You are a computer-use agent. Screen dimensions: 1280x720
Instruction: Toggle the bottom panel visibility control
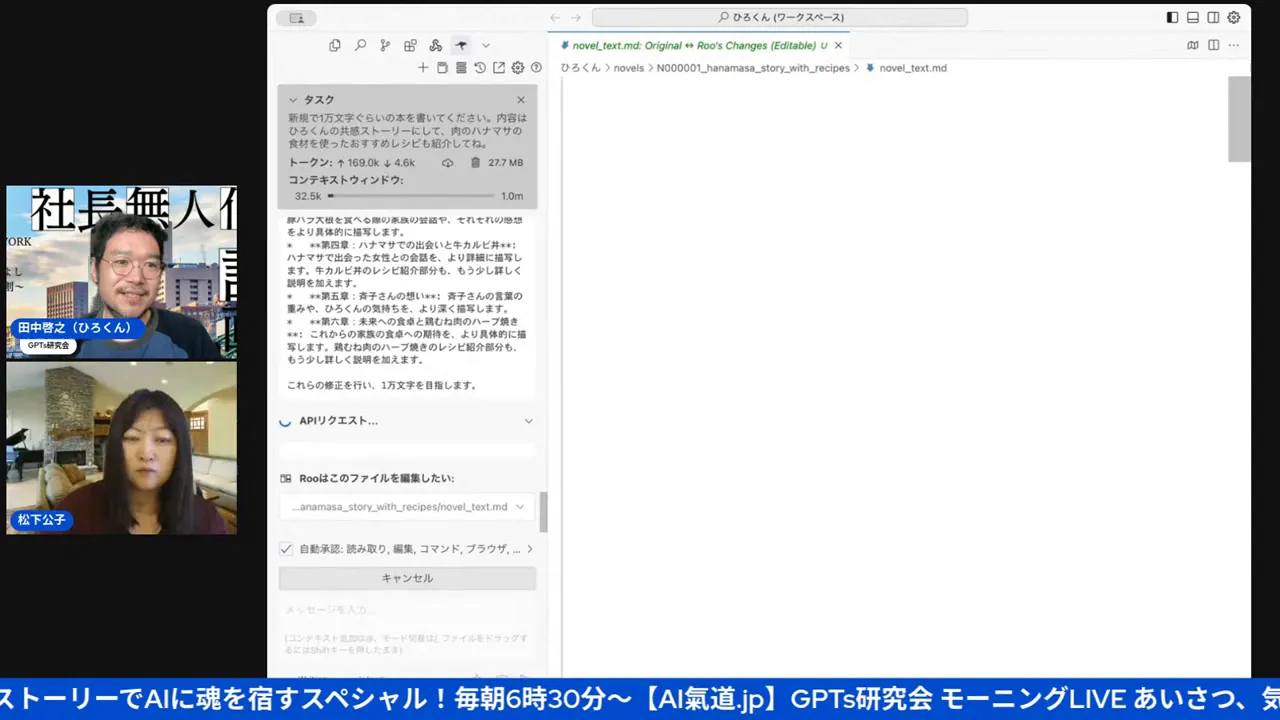point(1192,17)
